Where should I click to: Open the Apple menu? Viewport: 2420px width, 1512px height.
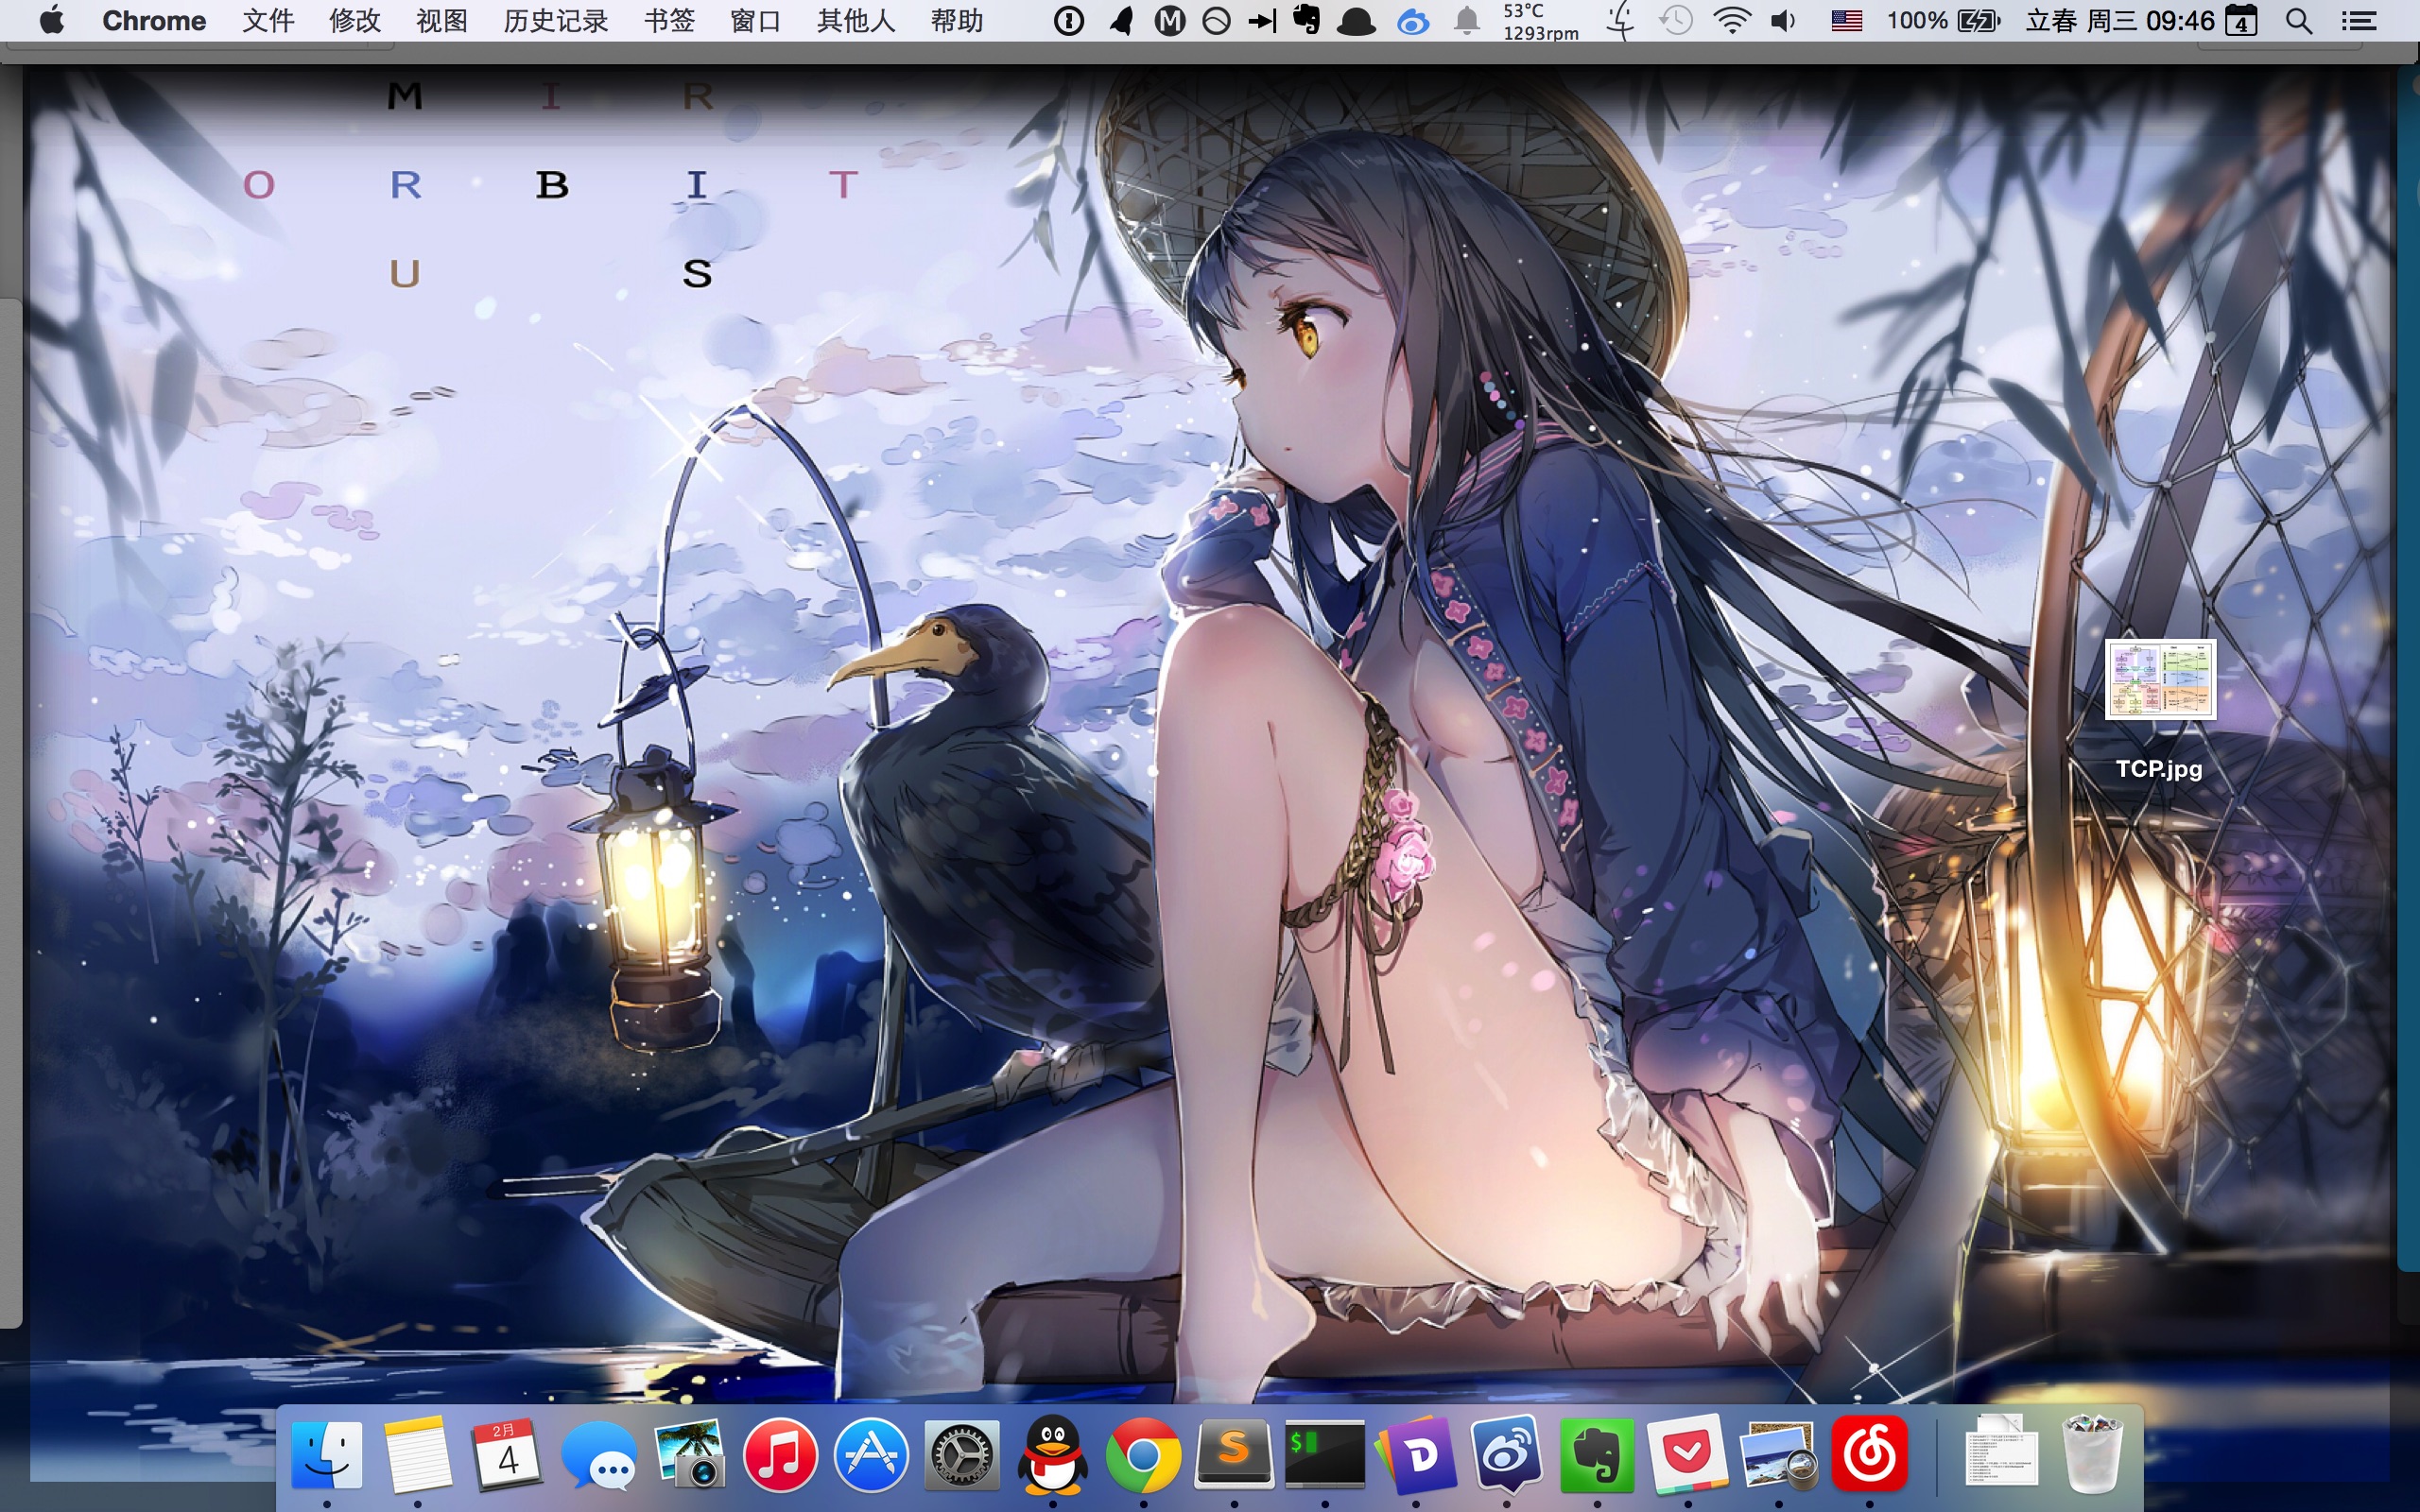tap(52, 21)
